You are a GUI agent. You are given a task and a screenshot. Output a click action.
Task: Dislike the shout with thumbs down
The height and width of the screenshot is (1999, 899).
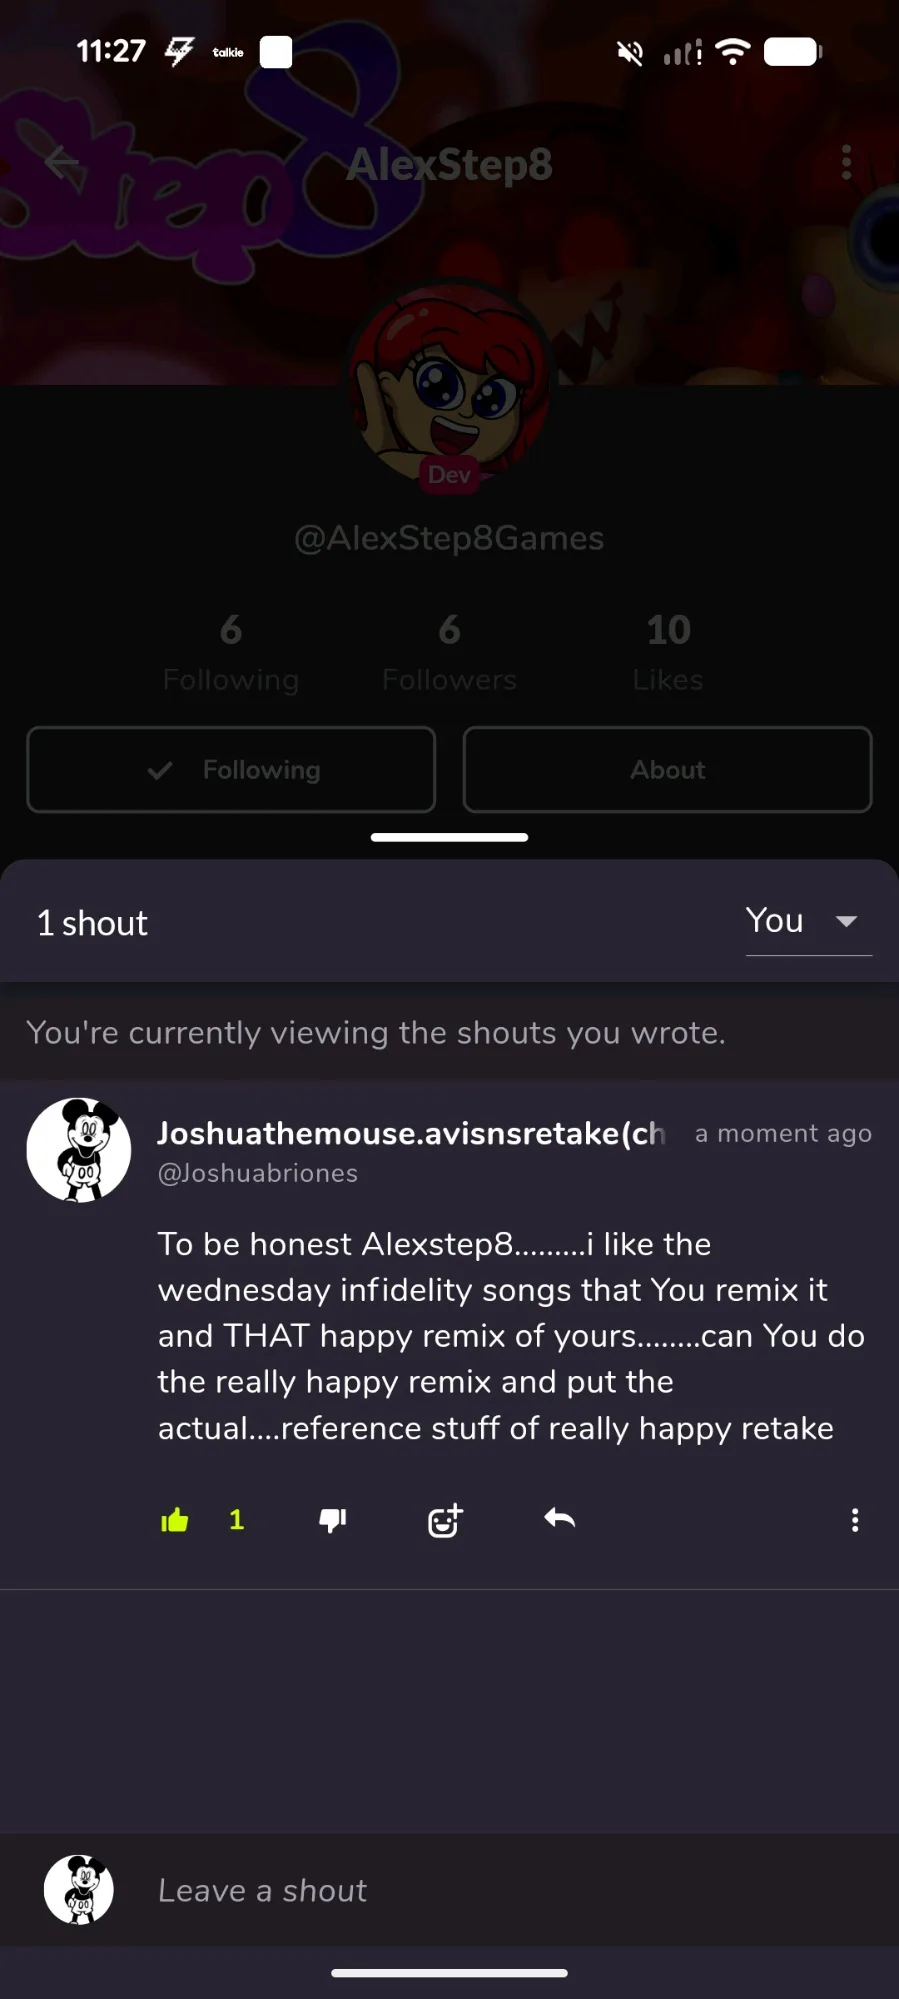pos(332,1521)
